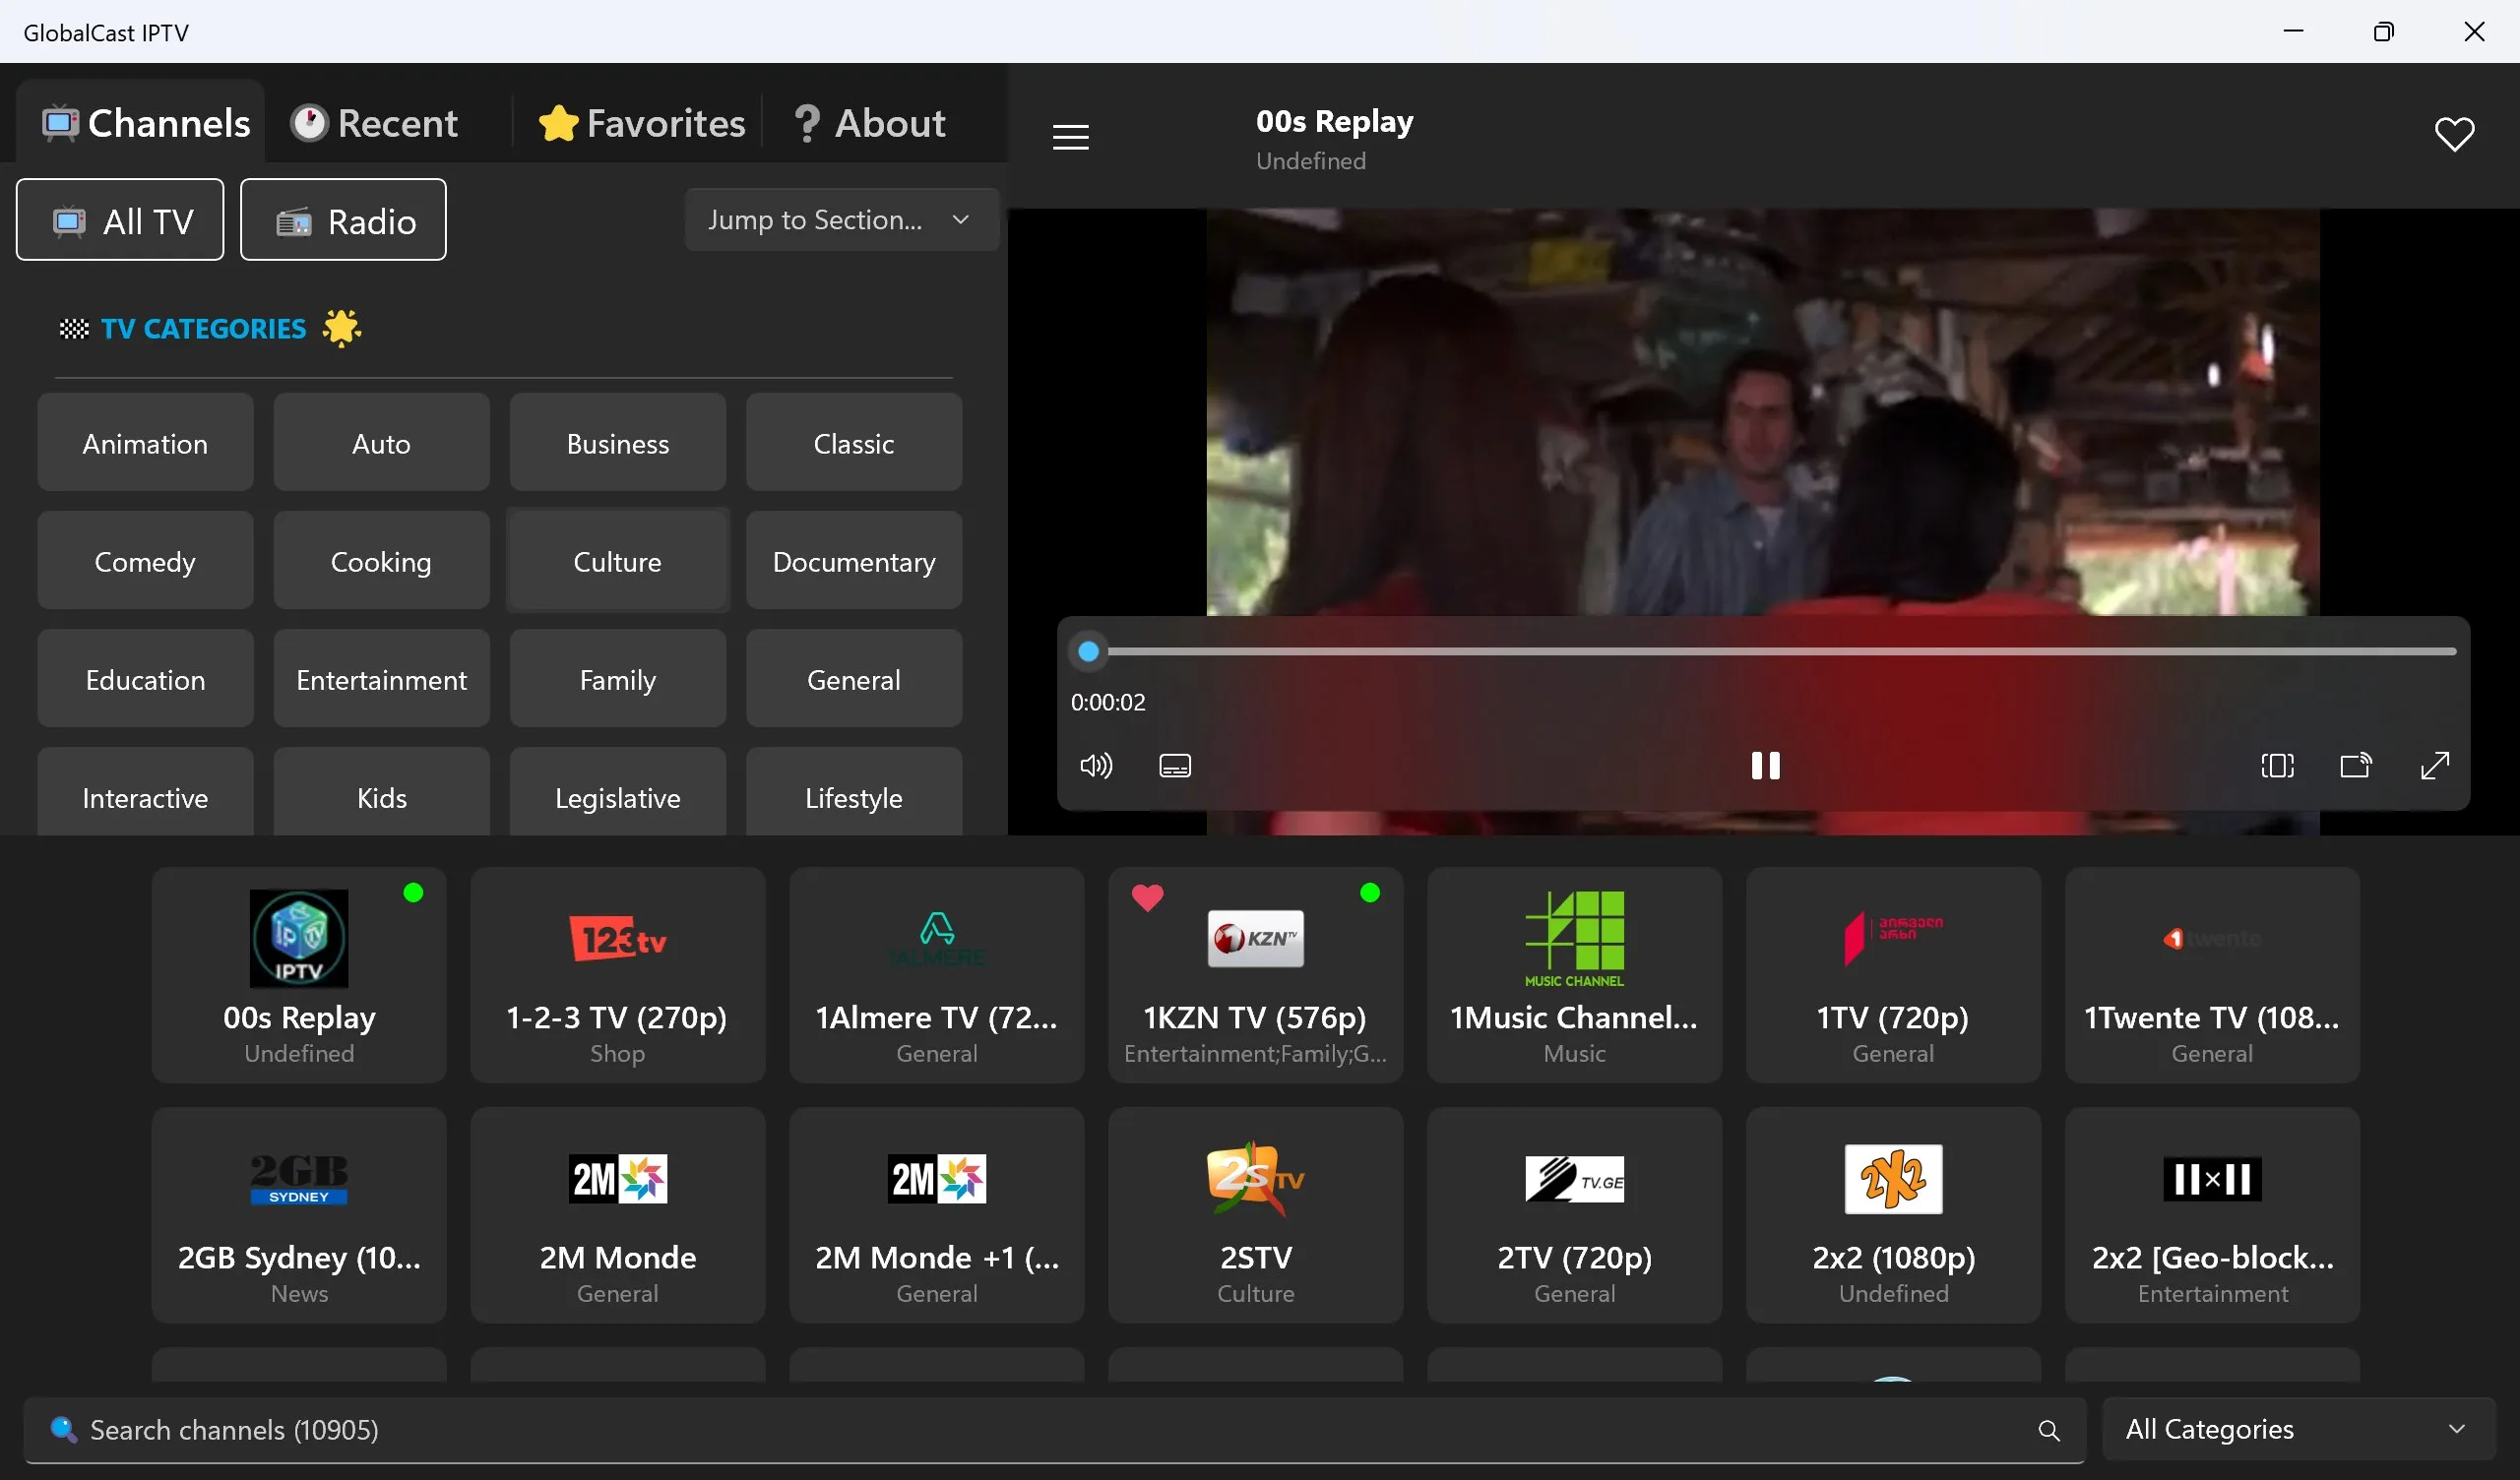Pause the video playback
The image size is (2520, 1480).
tap(1765, 766)
